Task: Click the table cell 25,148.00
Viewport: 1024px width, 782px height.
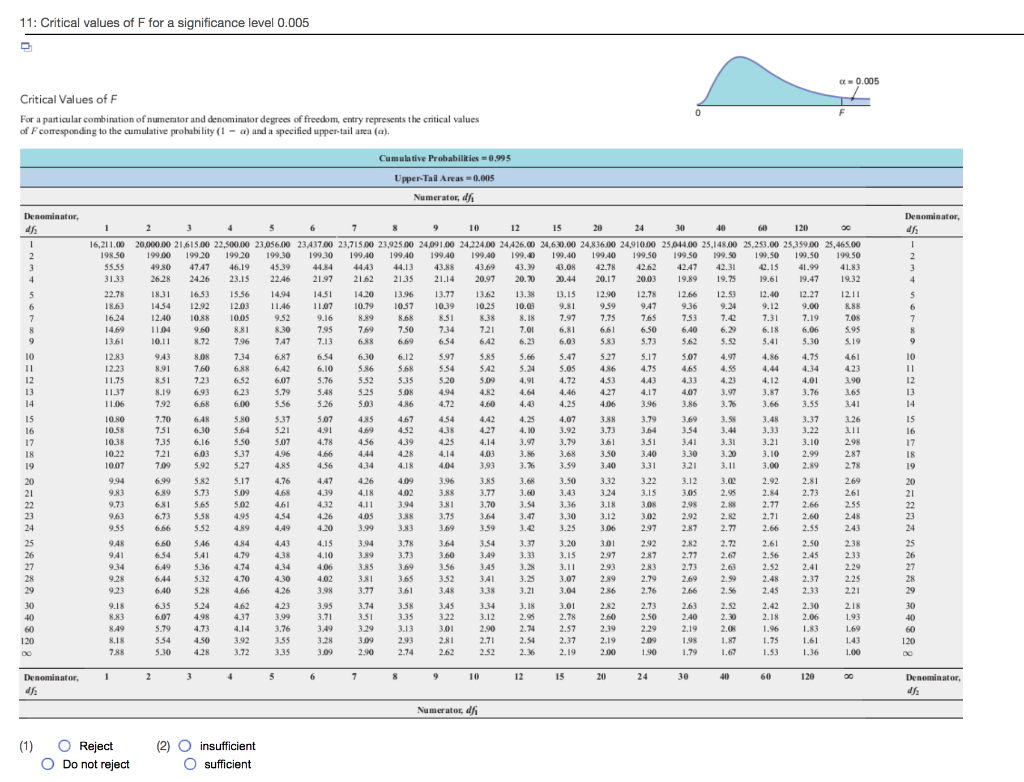Action: click(x=720, y=244)
